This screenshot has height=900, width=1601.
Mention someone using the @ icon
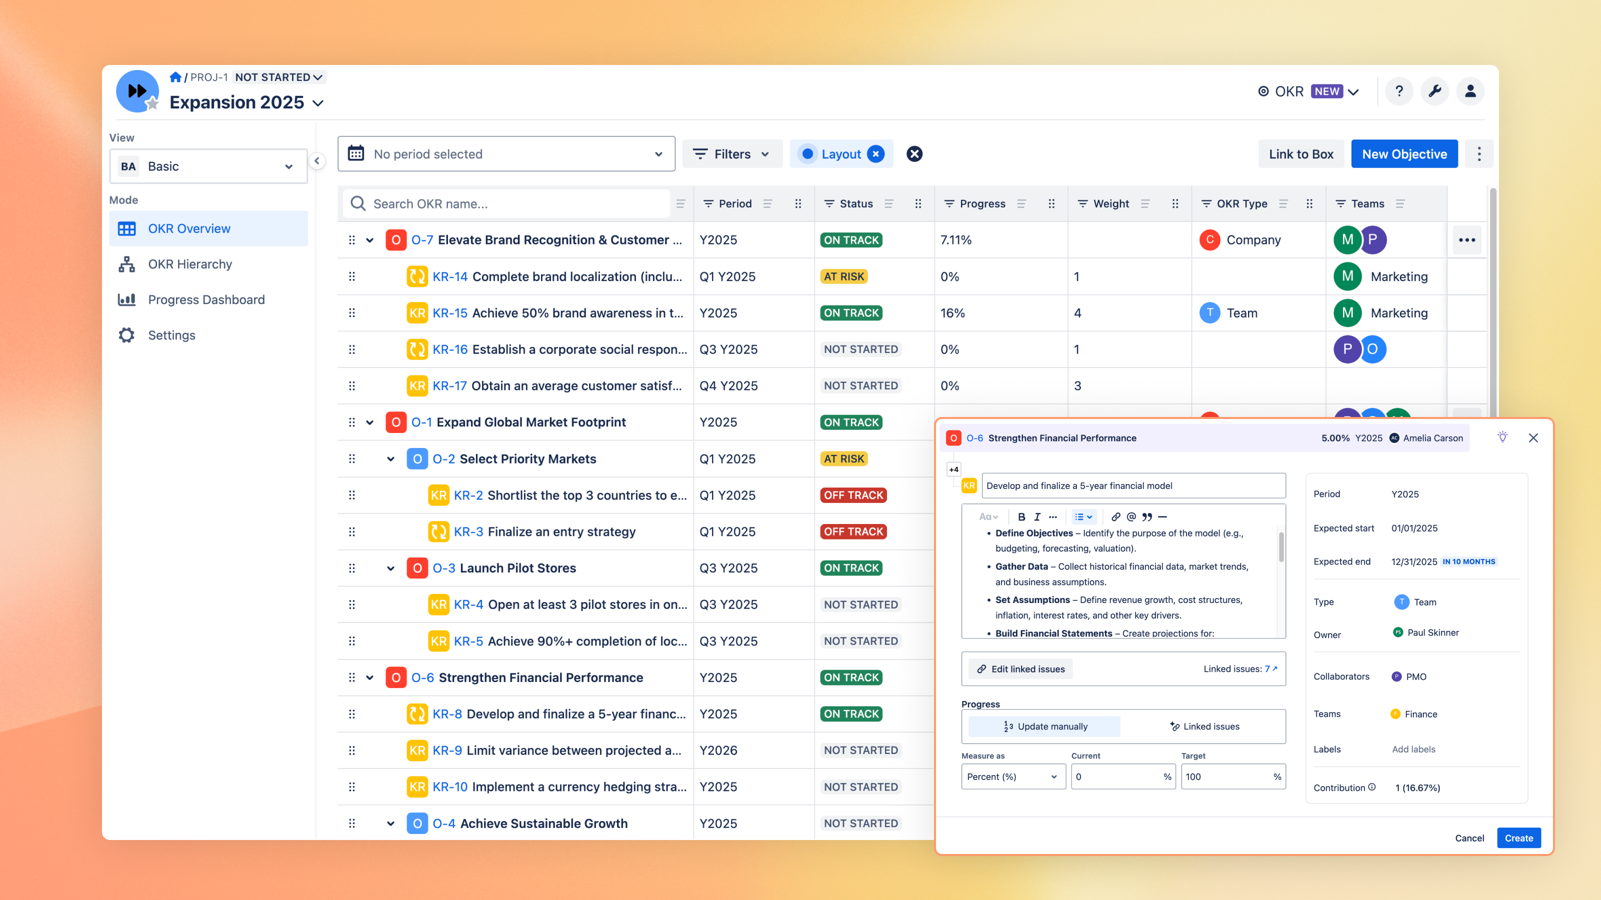(x=1131, y=516)
